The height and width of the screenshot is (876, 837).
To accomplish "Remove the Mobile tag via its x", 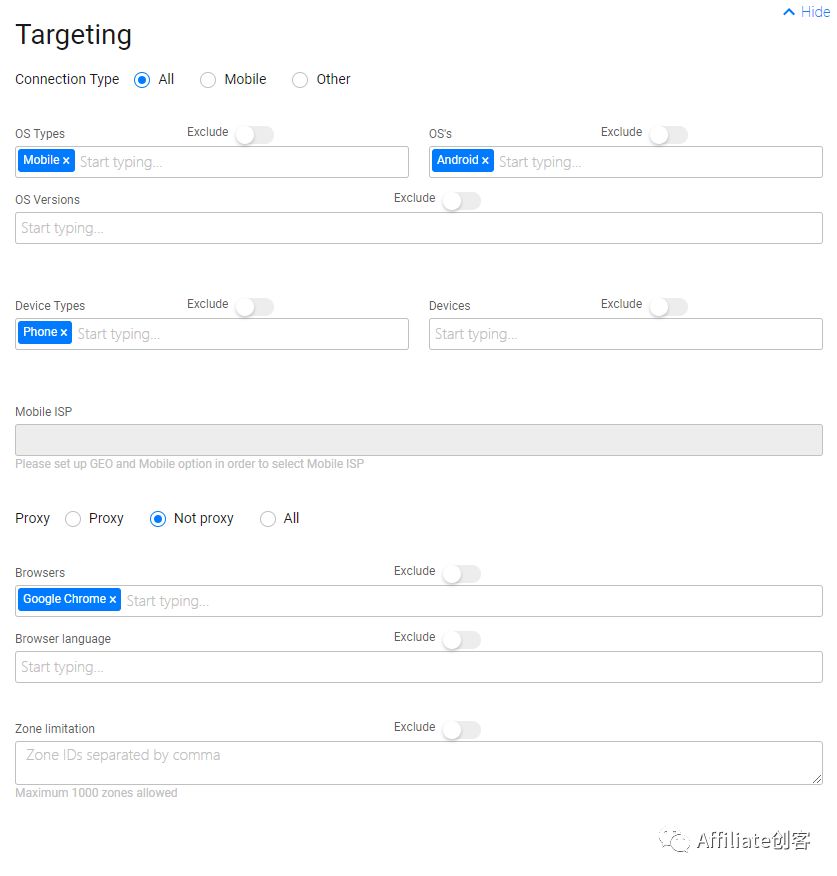I will click(66, 161).
